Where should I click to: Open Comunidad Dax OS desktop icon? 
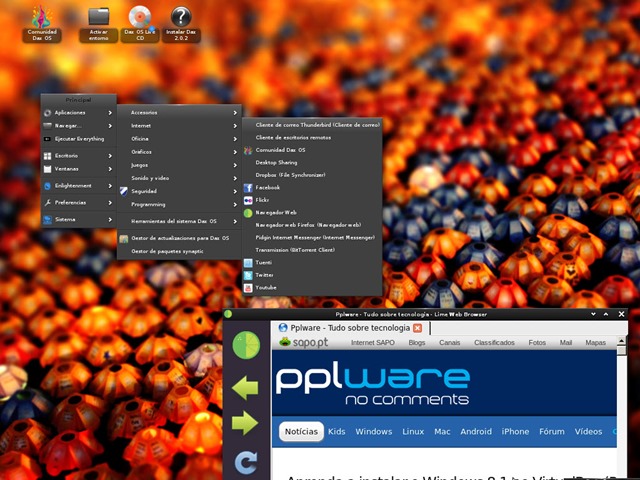[x=42, y=24]
